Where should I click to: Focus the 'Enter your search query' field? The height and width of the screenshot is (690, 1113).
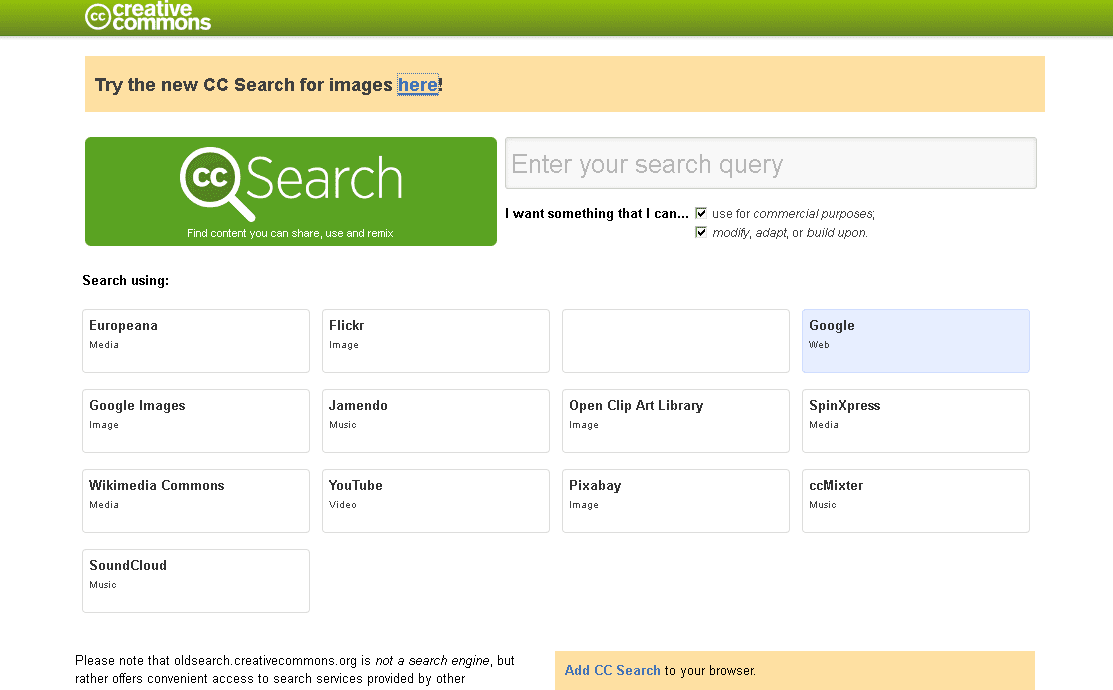(x=770, y=163)
